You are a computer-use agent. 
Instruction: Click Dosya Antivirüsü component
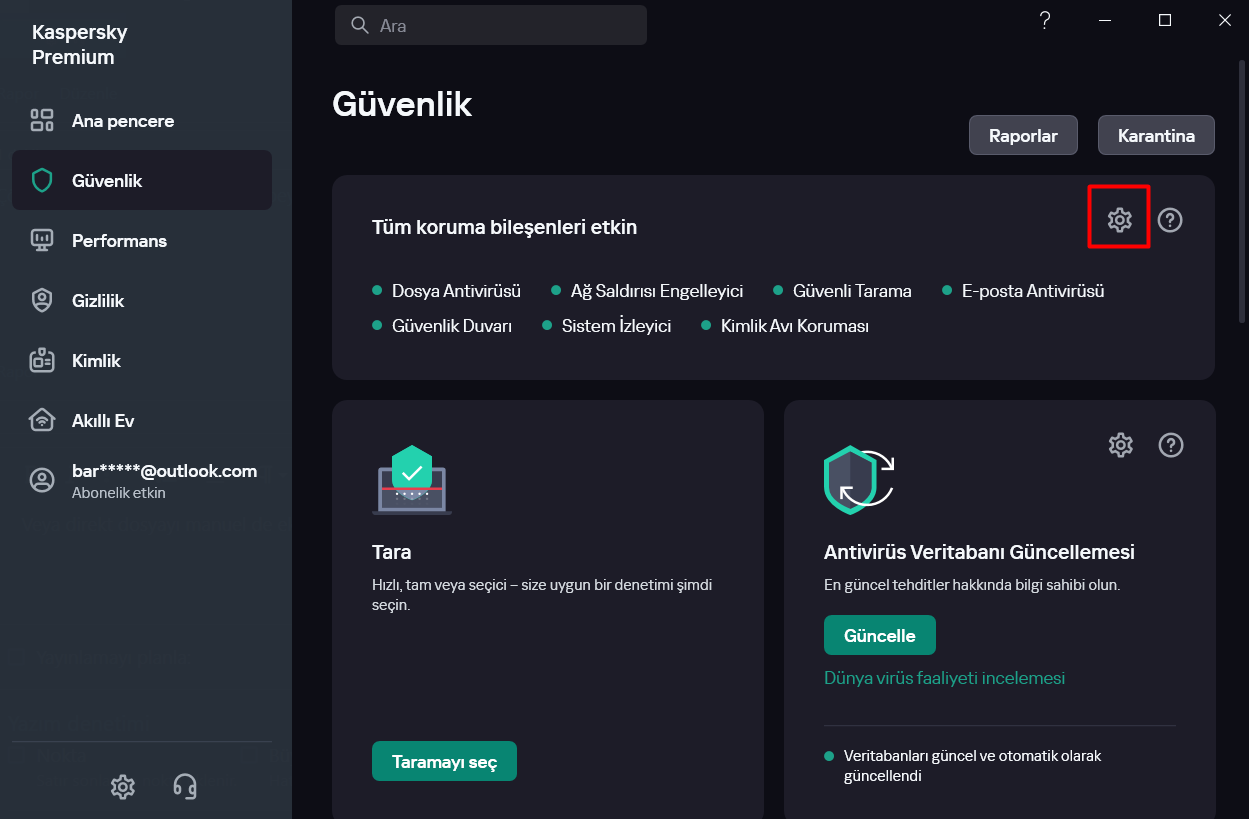click(446, 291)
